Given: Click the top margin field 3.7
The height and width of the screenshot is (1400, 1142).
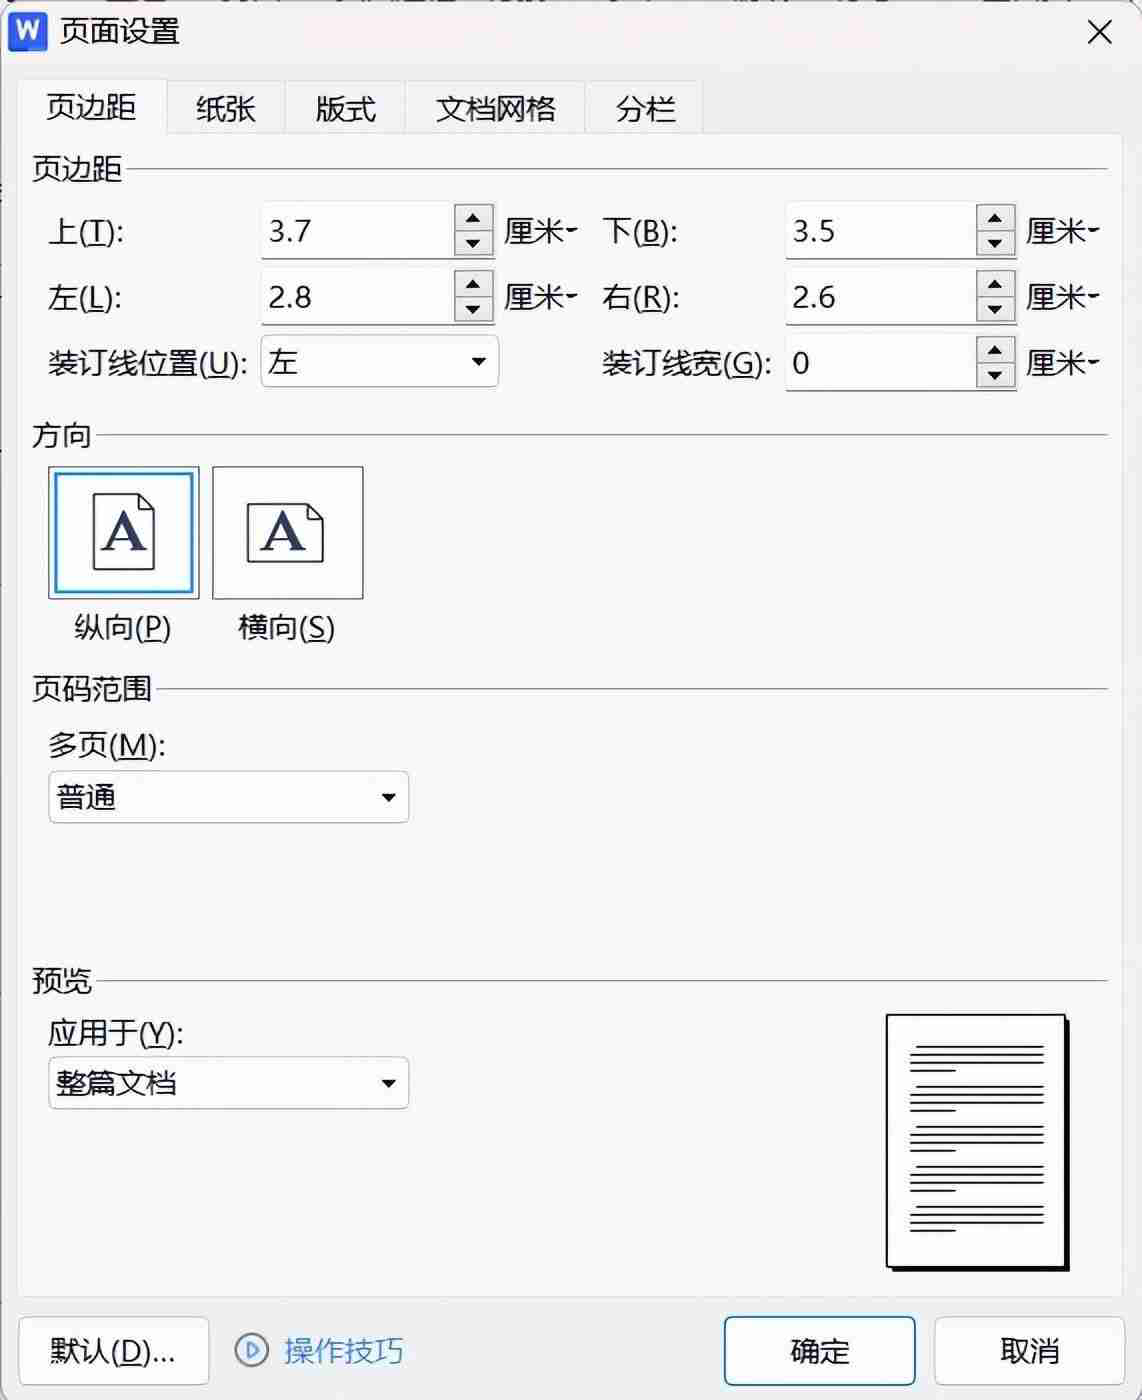Looking at the screenshot, I should tap(358, 231).
